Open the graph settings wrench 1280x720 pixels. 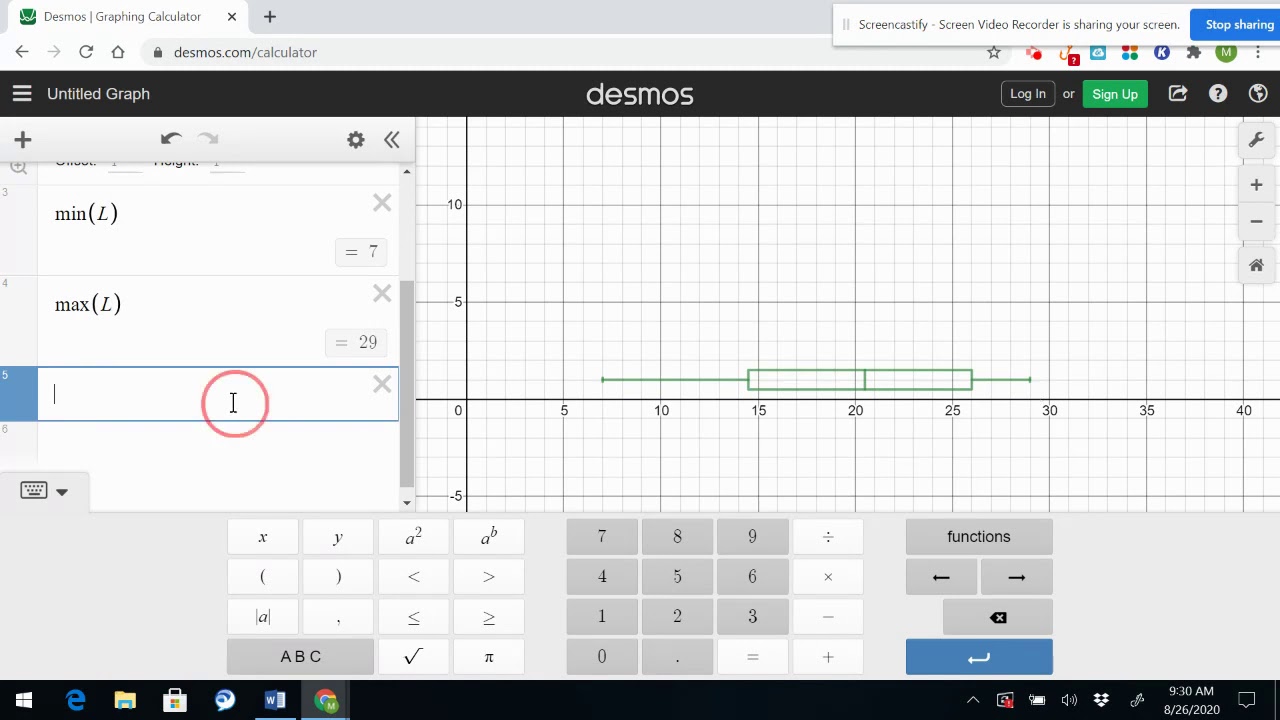1257,140
